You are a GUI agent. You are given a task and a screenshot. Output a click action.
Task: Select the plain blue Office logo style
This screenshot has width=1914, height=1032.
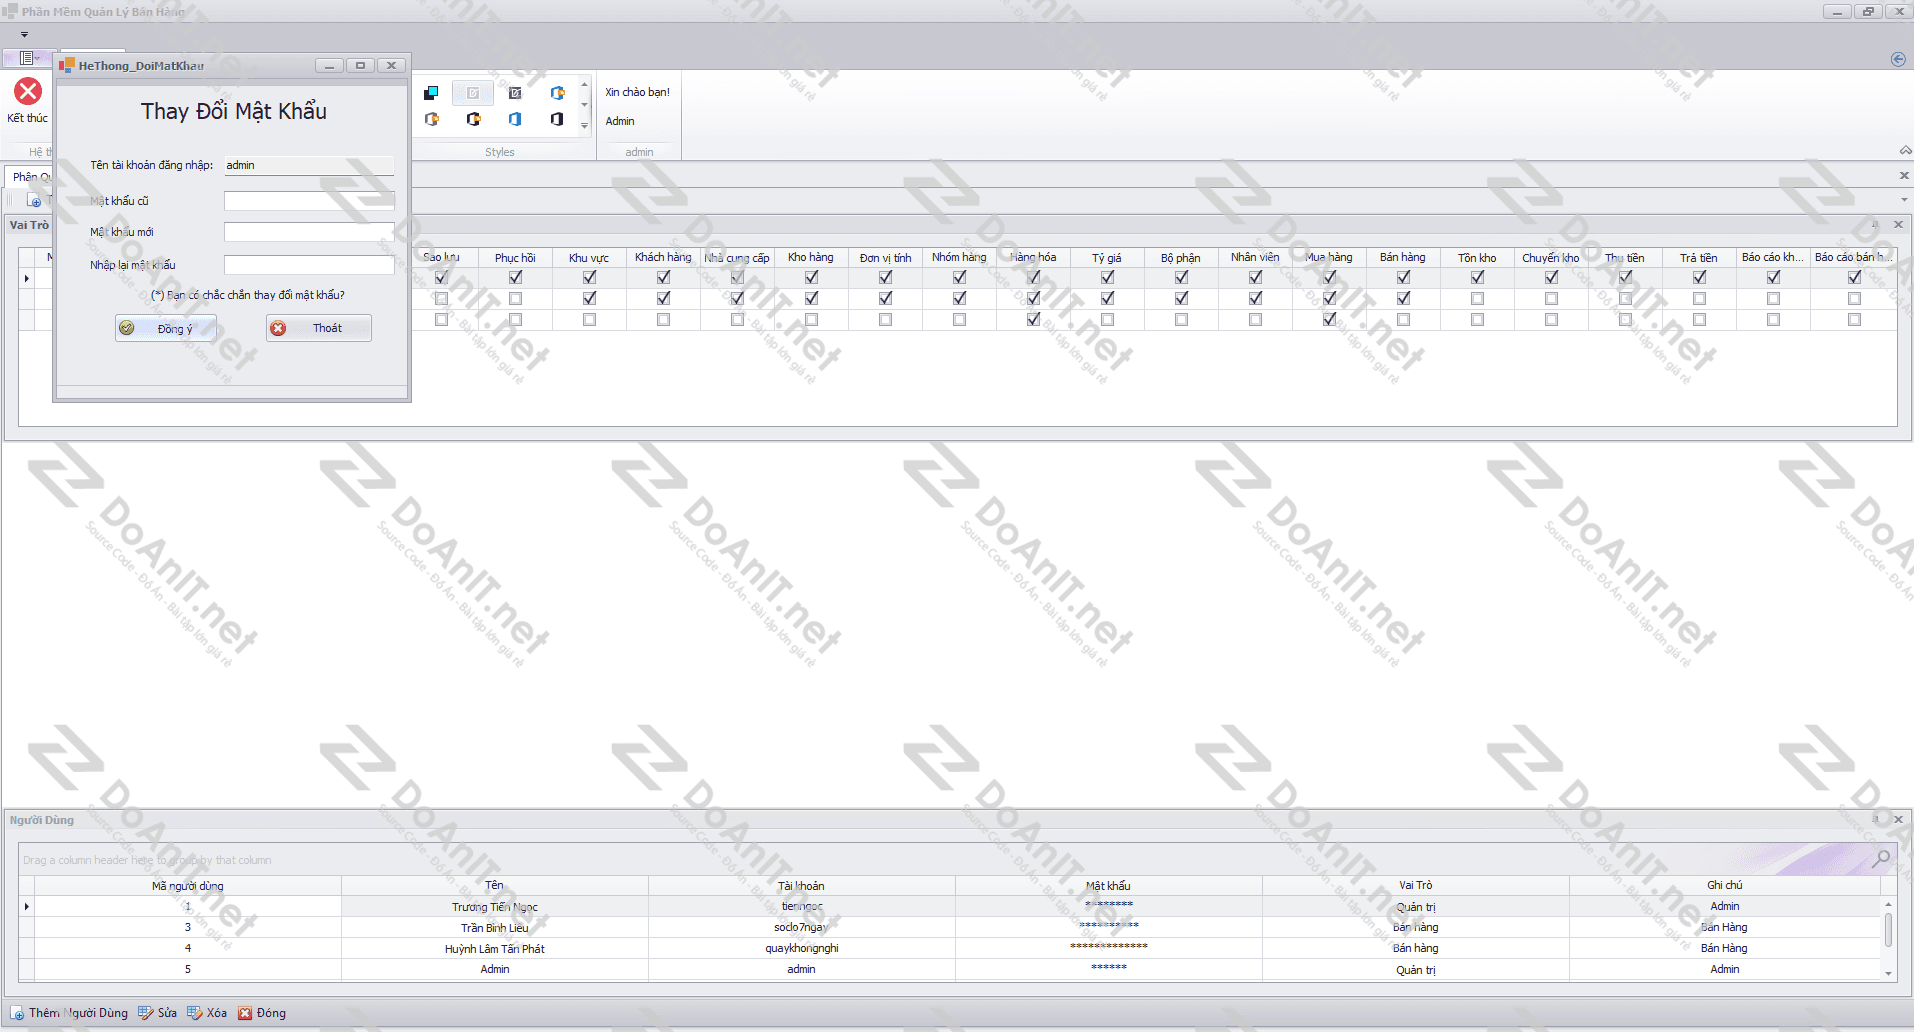515,119
